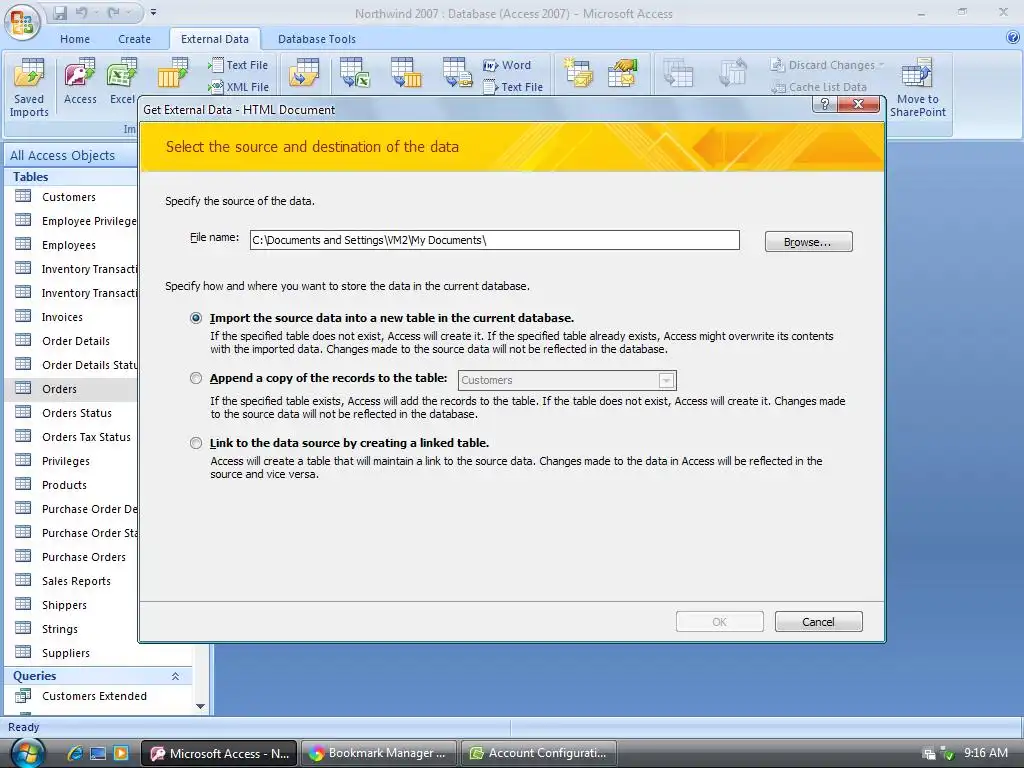The width and height of the screenshot is (1024, 768).
Task: Customize Quick Access Toolbar dropdown arrow
Action: click(153, 12)
